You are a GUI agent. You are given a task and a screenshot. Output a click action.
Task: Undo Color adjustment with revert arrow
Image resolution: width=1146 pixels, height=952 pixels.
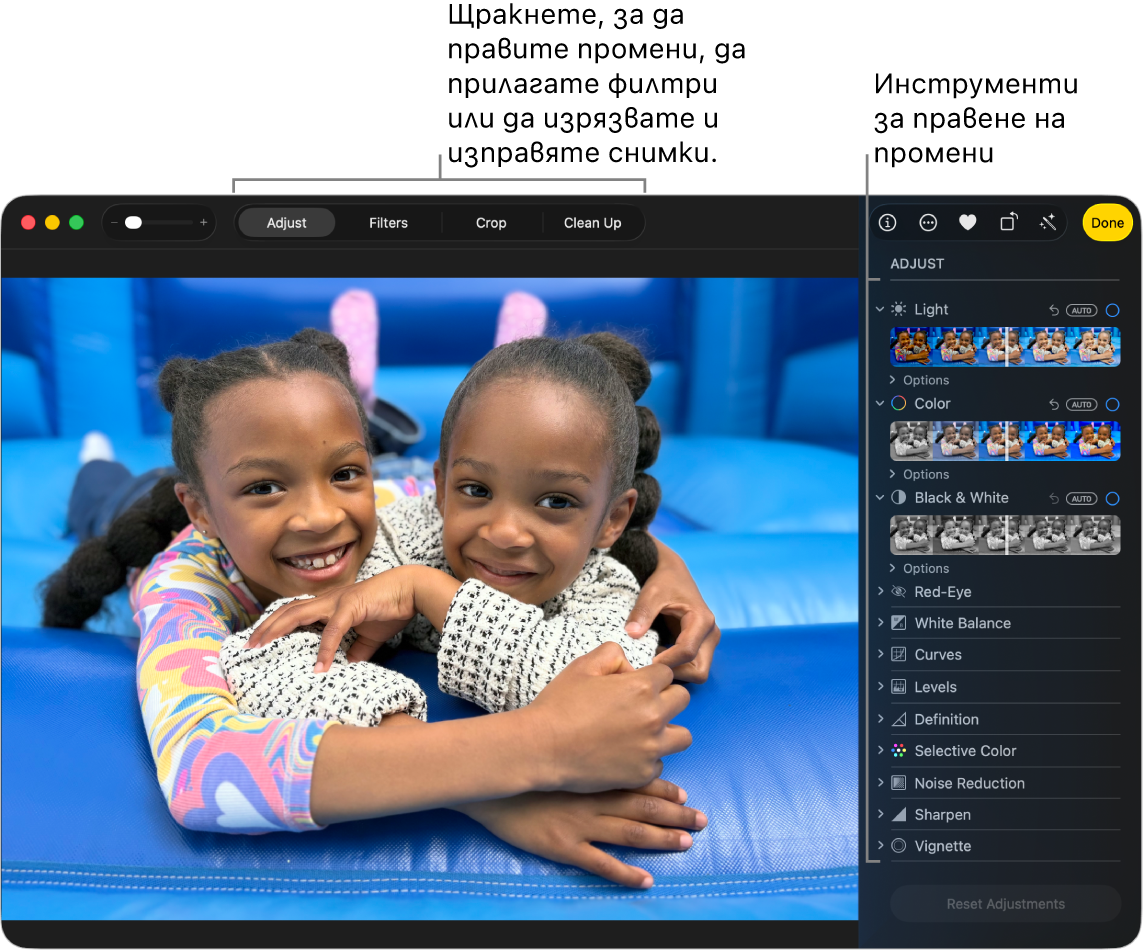coord(1055,405)
